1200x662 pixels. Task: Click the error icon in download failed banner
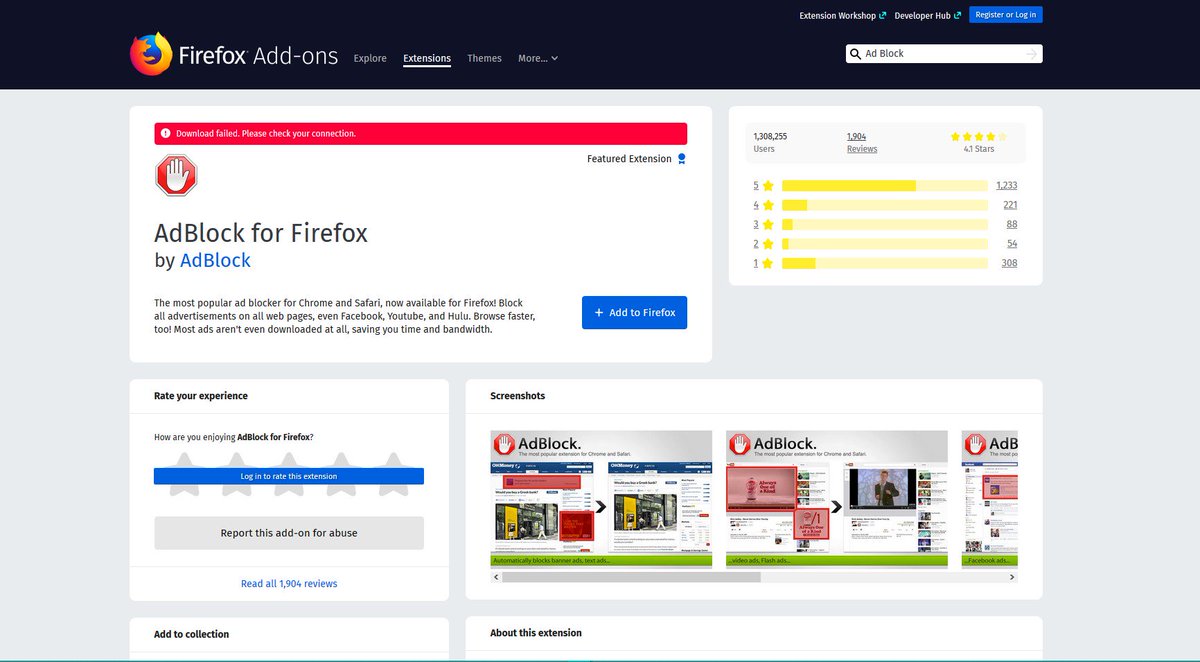(165, 133)
